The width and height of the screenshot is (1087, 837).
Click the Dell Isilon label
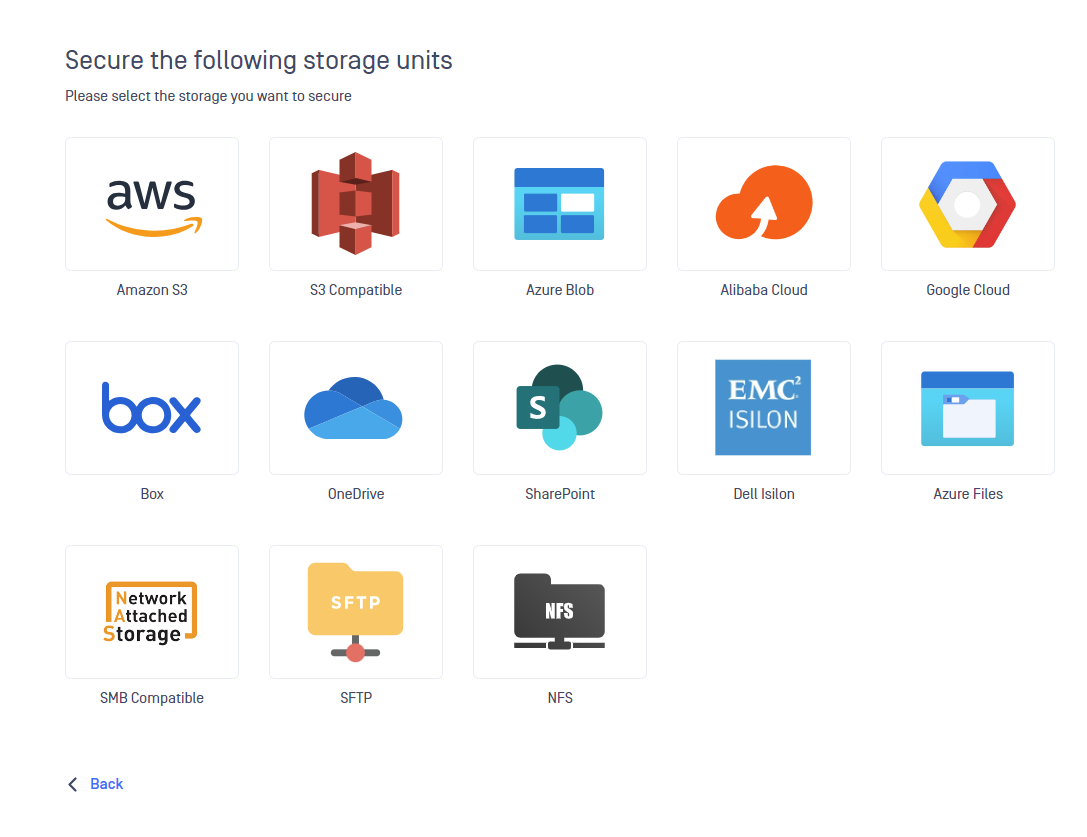pos(764,494)
